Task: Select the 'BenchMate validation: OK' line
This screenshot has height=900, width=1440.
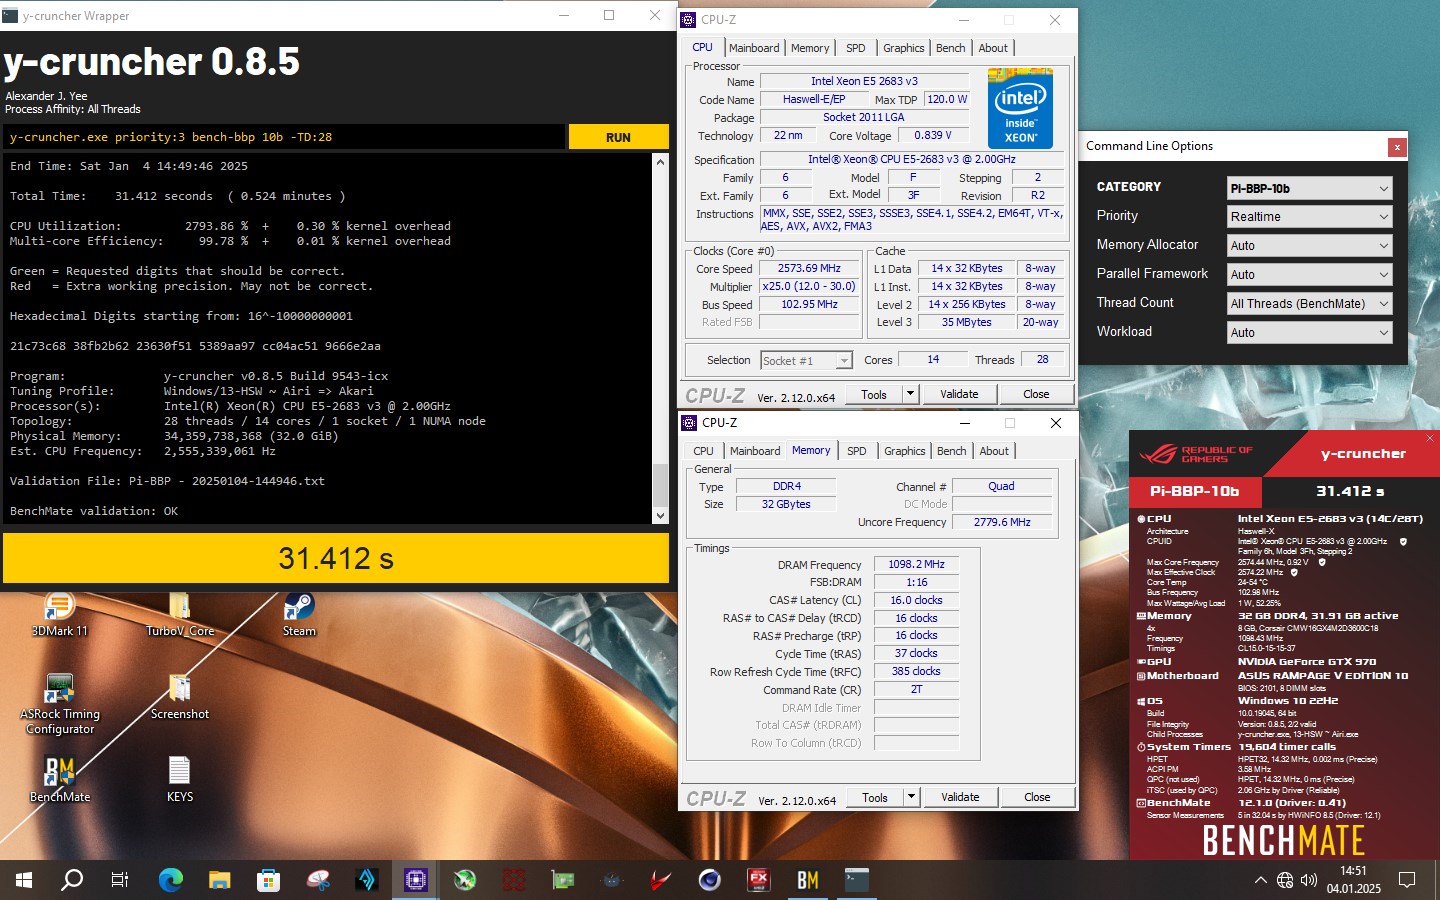Action: pyautogui.click(x=94, y=511)
